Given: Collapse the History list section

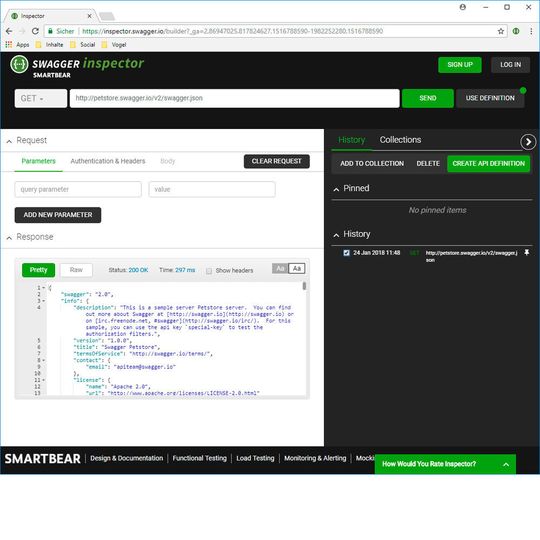Looking at the screenshot, I should pos(336,235).
